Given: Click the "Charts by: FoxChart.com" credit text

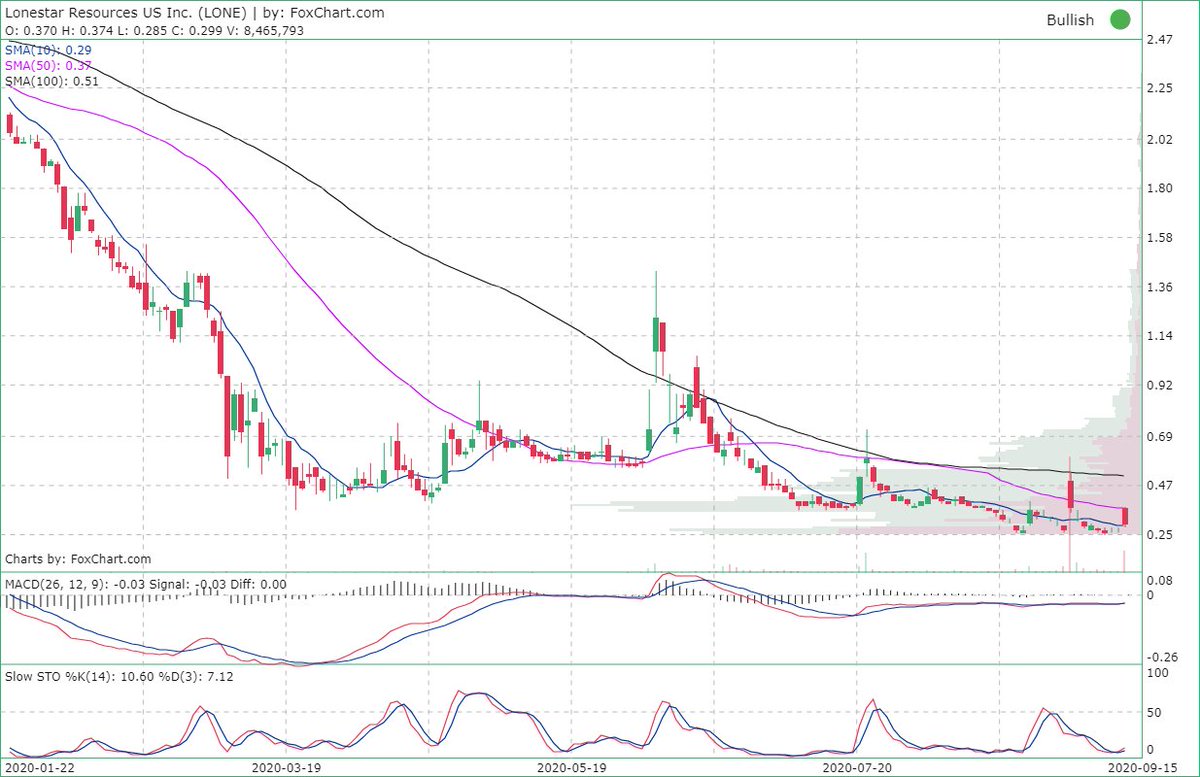Looking at the screenshot, I should point(78,559).
